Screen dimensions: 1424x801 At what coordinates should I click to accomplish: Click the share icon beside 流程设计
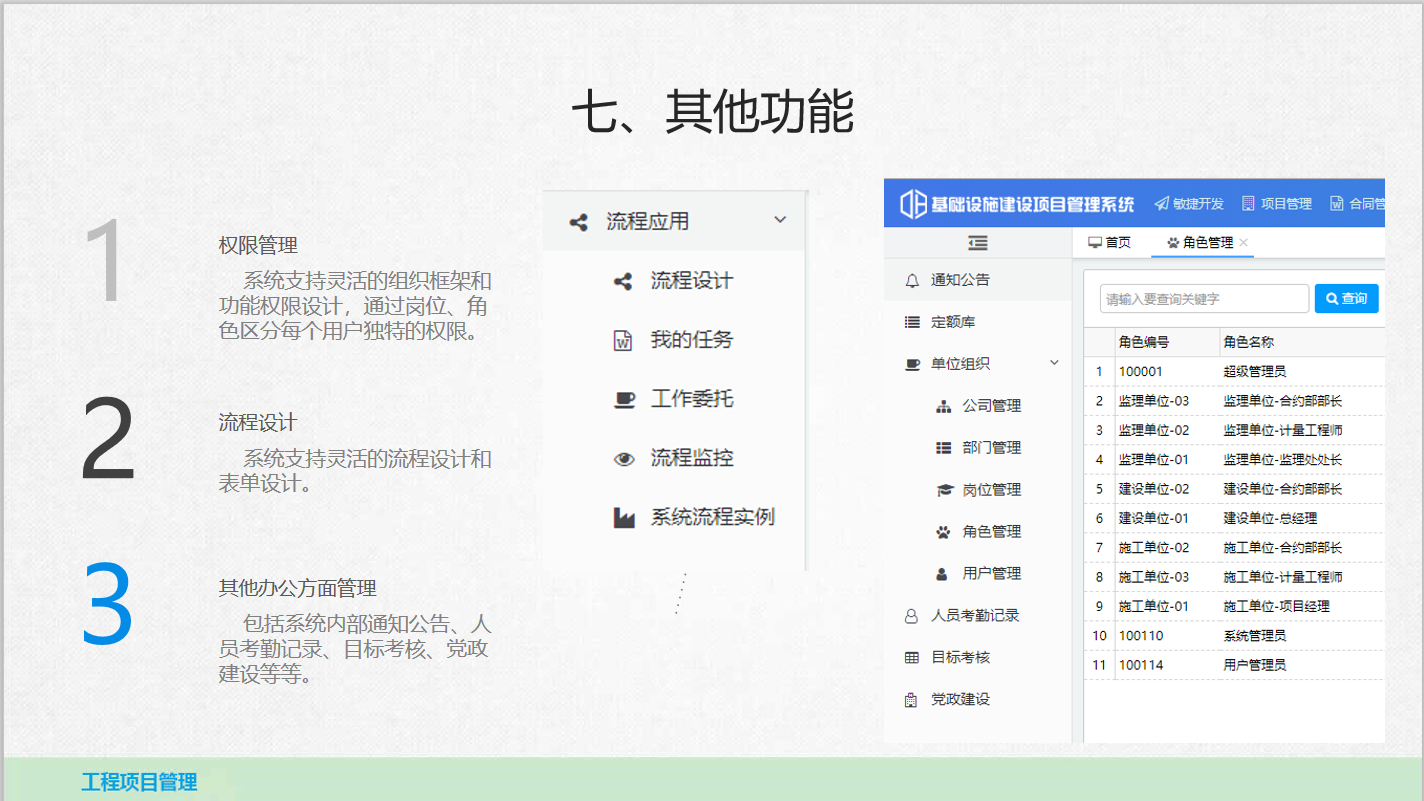point(623,282)
